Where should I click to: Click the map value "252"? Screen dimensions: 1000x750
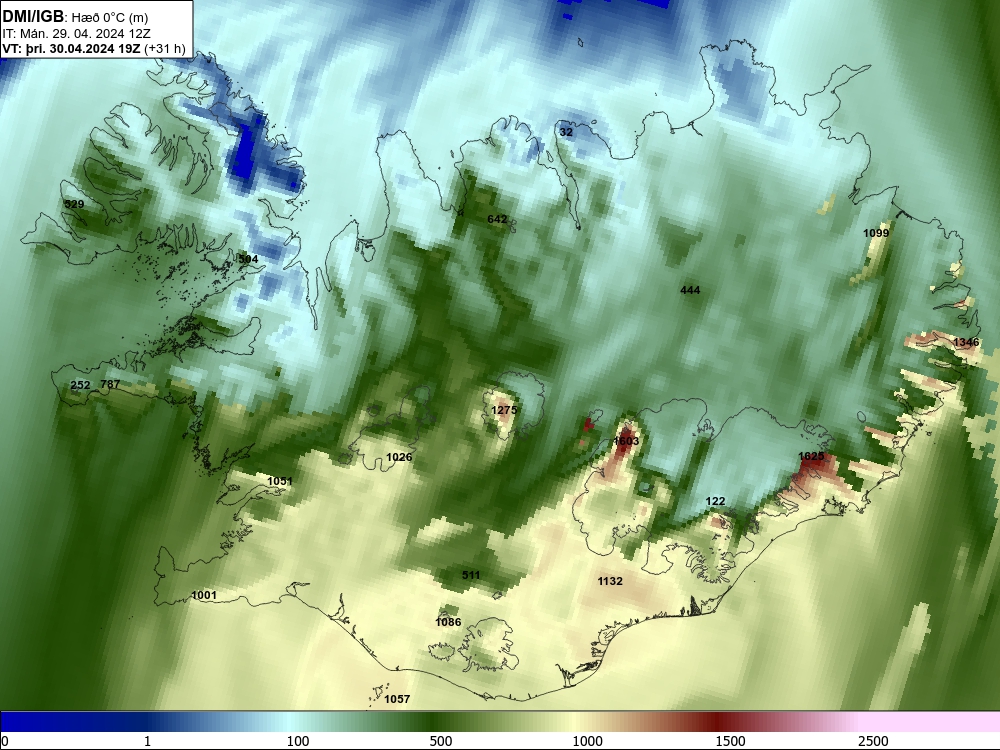(x=80, y=385)
